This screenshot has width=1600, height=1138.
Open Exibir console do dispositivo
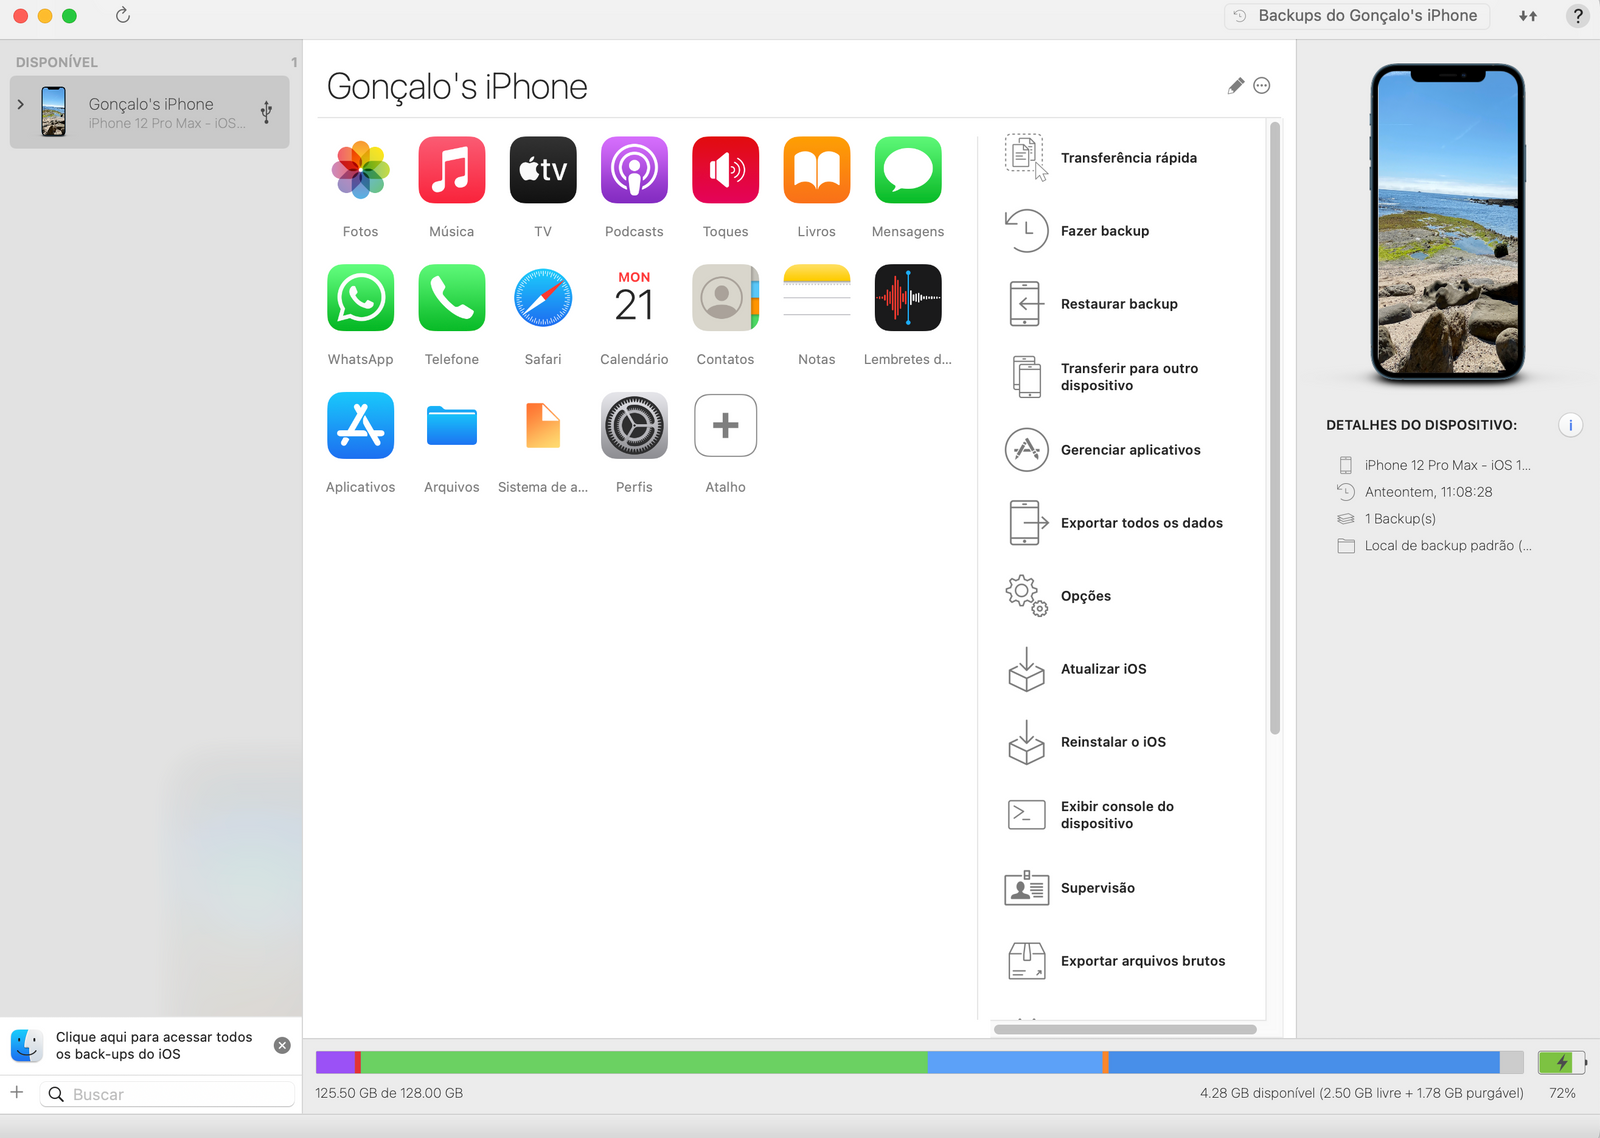[x=1089, y=815]
